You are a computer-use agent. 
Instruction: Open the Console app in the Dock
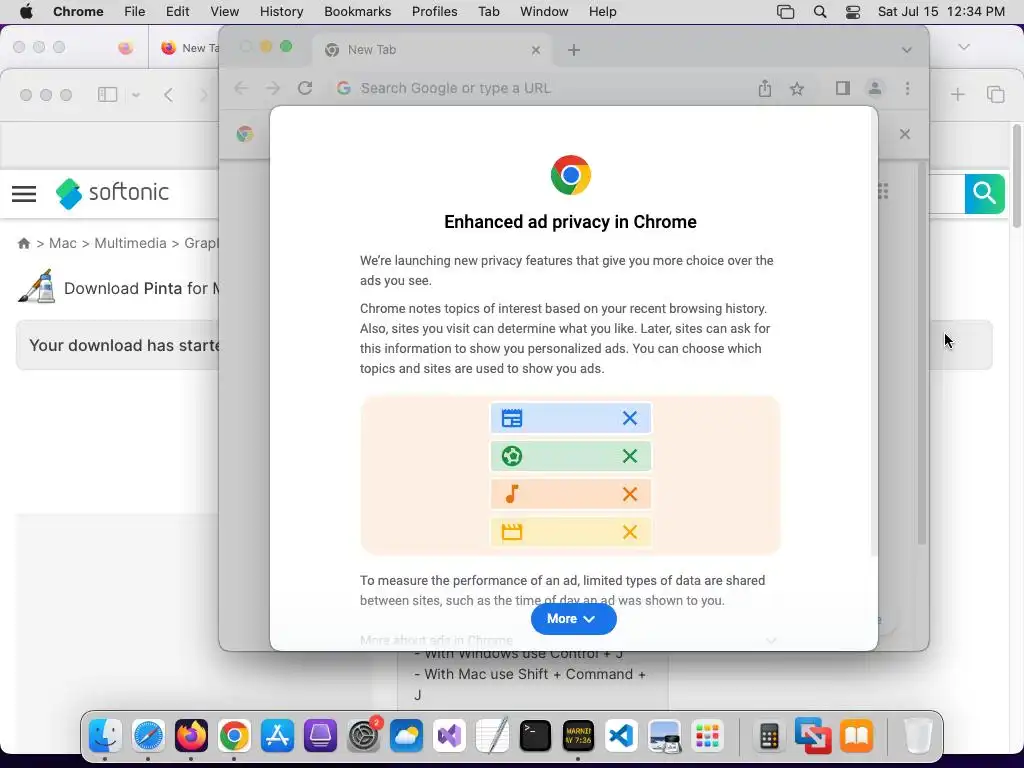tap(578, 736)
